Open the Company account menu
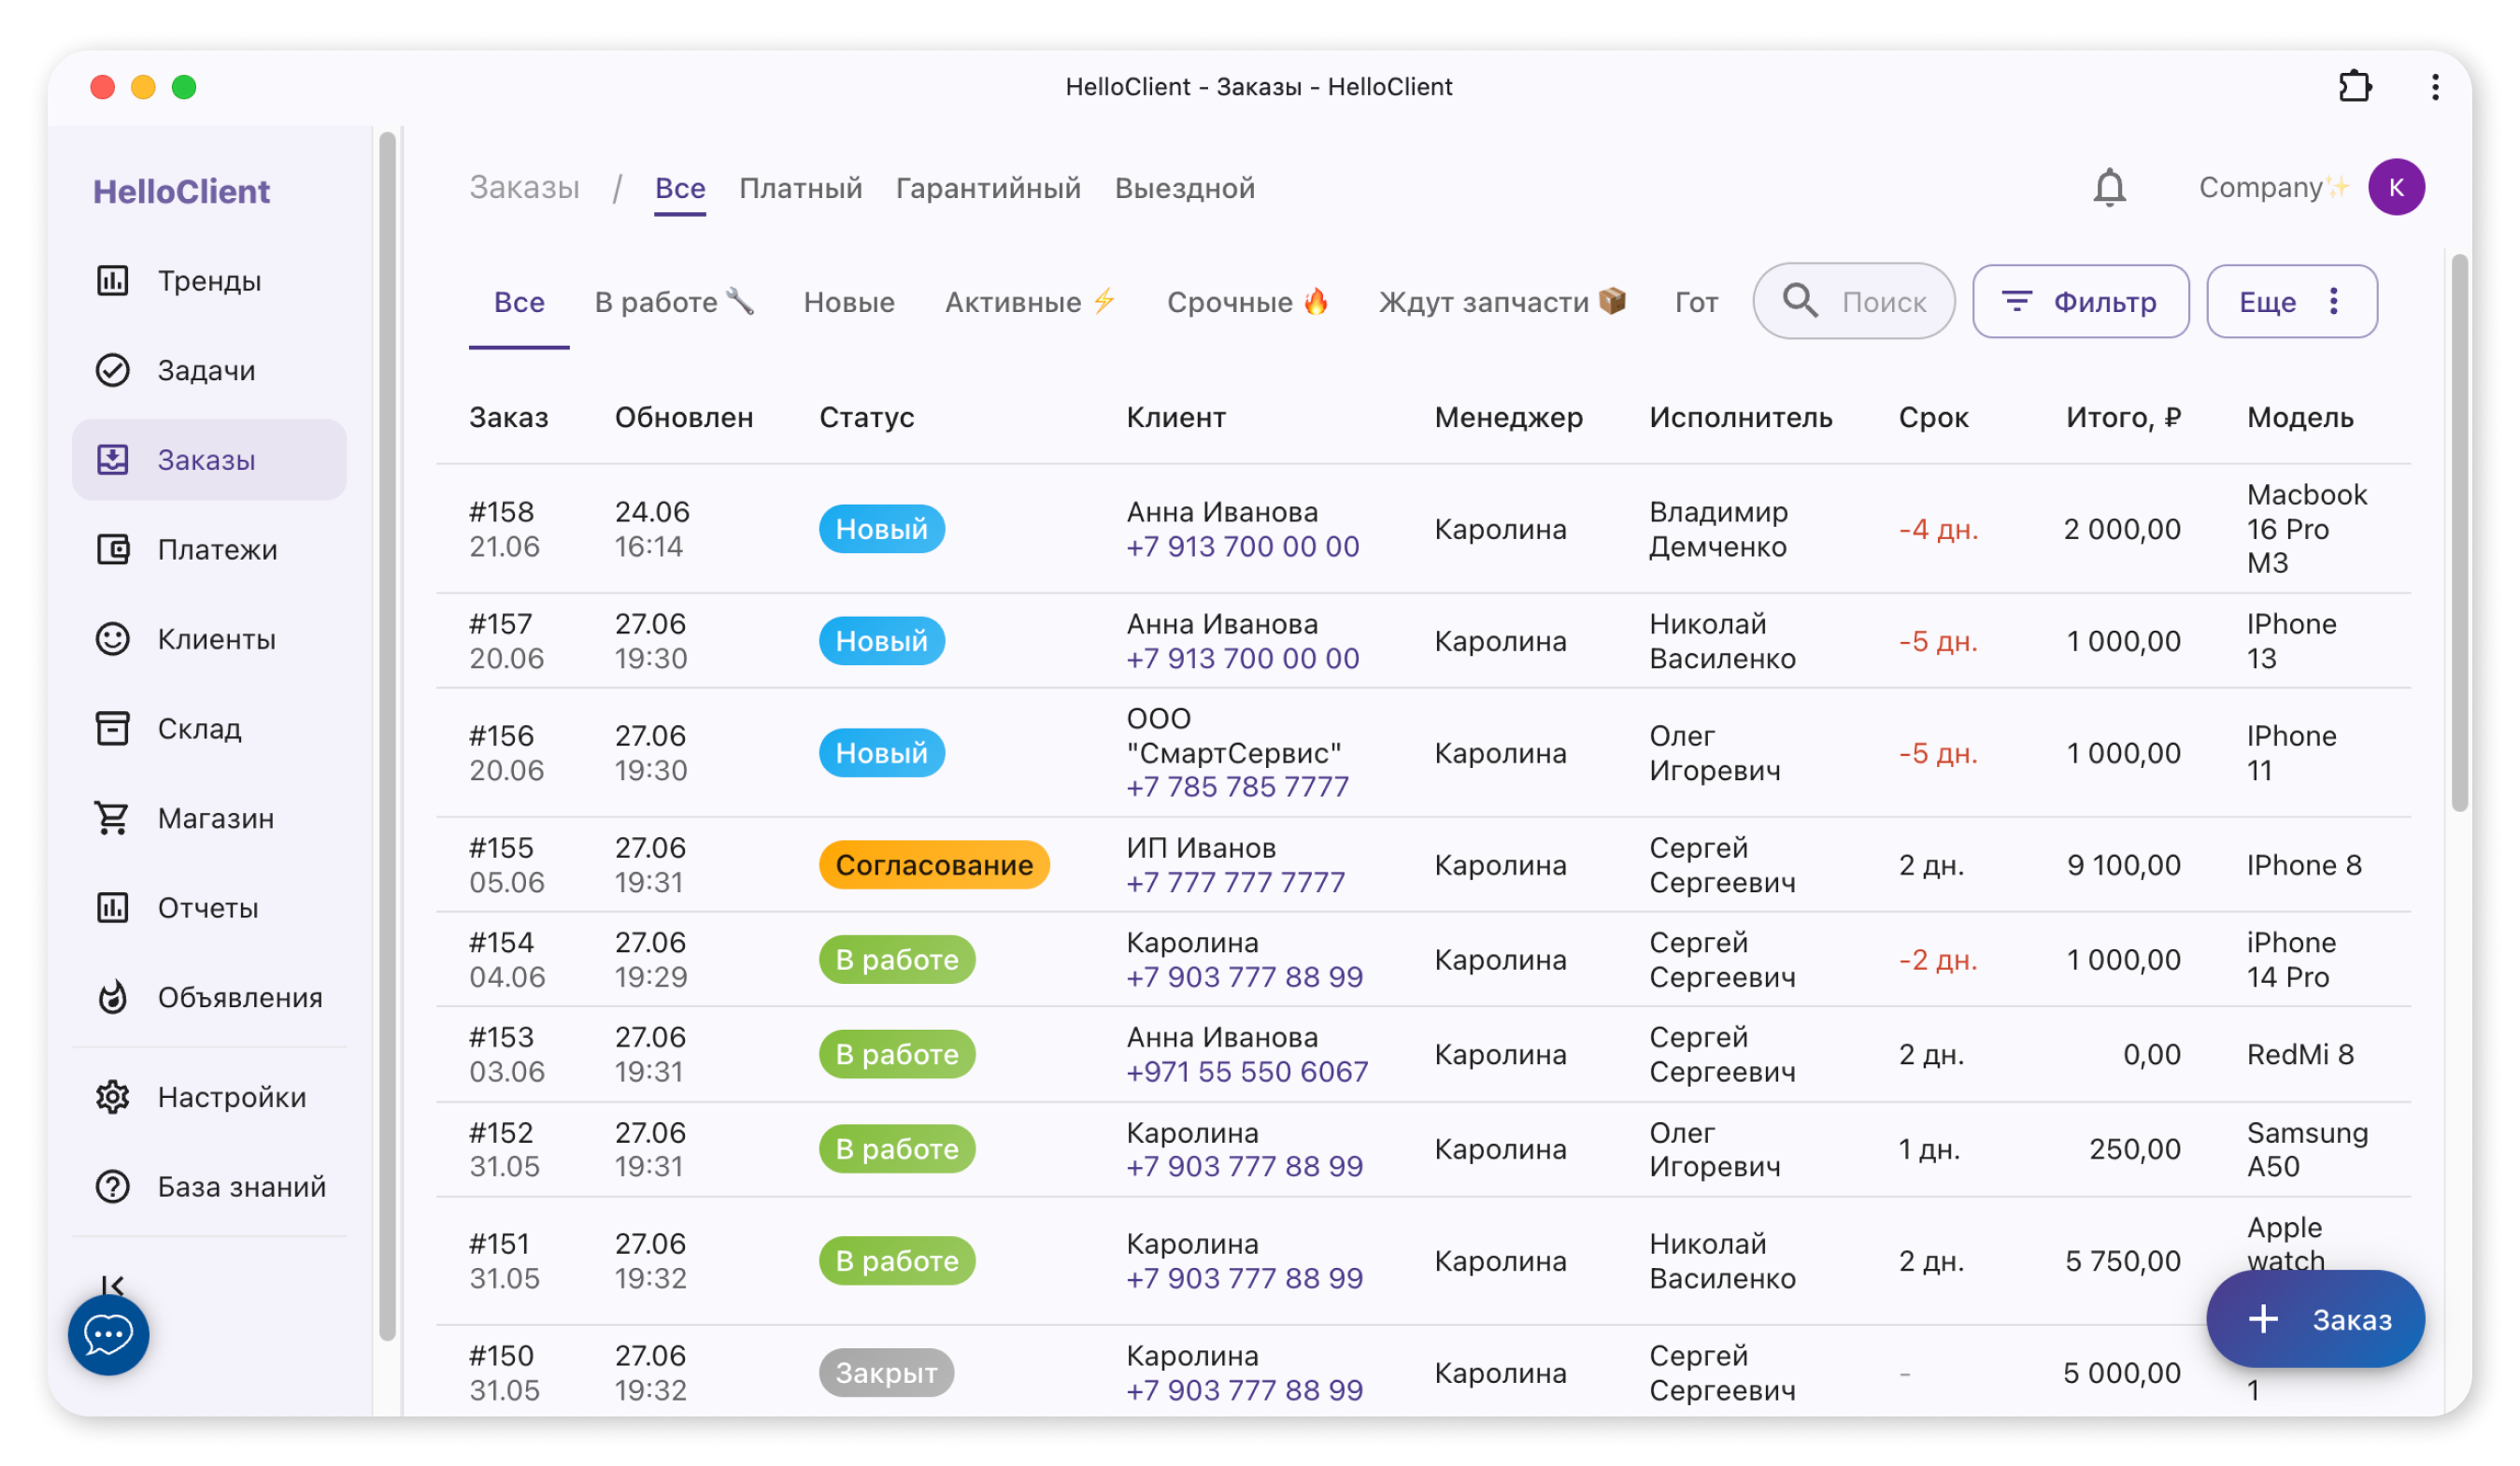2520x1466 pixels. (x=2273, y=187)
